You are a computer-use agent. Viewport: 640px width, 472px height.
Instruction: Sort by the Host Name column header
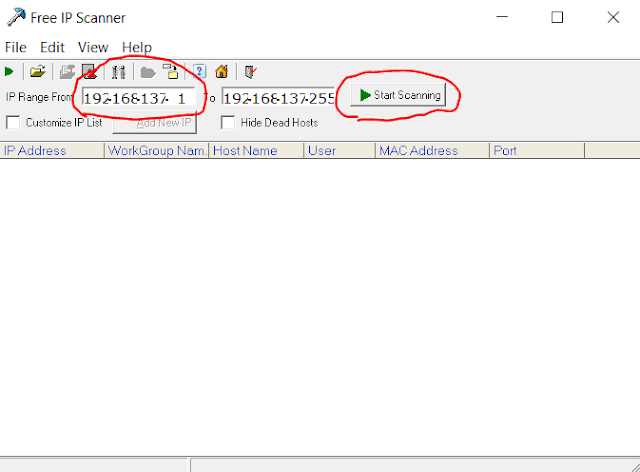(x=257, y=151)
